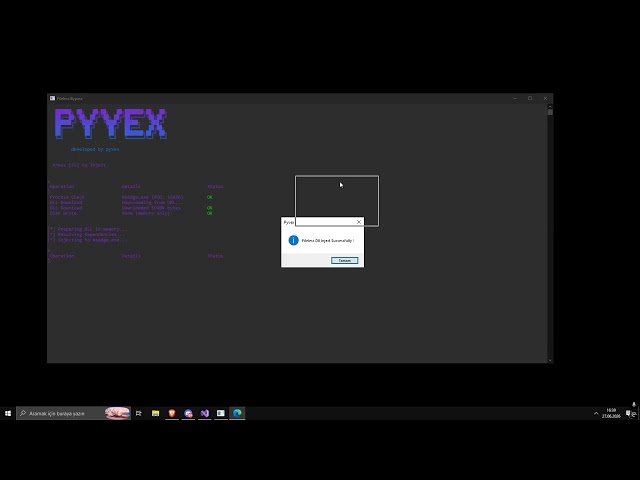Screen dimensions: 640x480
Task: Select the console app taskbar icon
Action: tap(221, 413)
